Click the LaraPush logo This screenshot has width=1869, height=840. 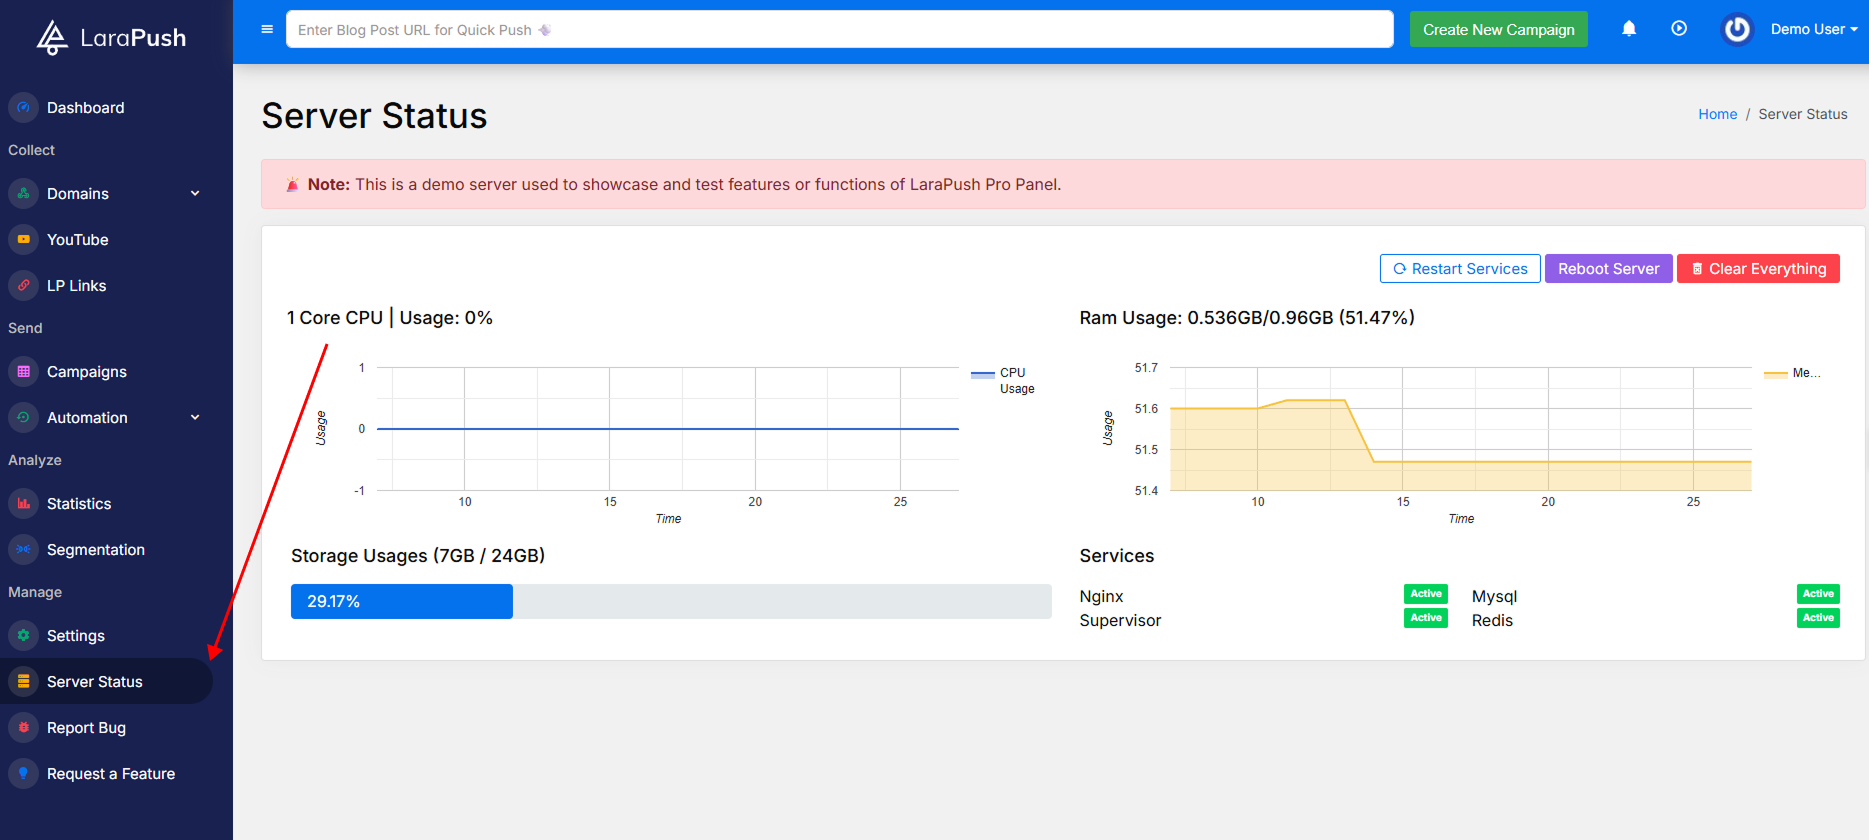(111, 38)
